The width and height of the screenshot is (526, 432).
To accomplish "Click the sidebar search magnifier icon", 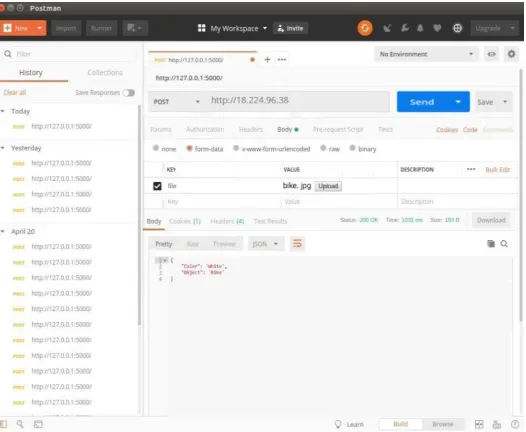I will [8, 54].
